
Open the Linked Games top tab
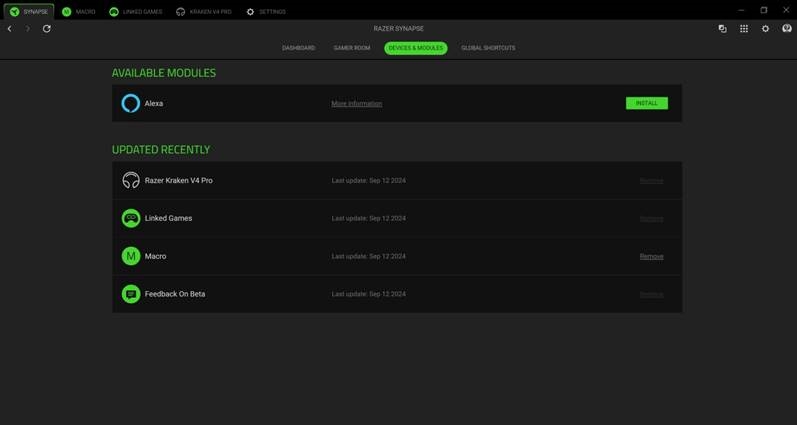pyautogui.click(x=136, y=12)
